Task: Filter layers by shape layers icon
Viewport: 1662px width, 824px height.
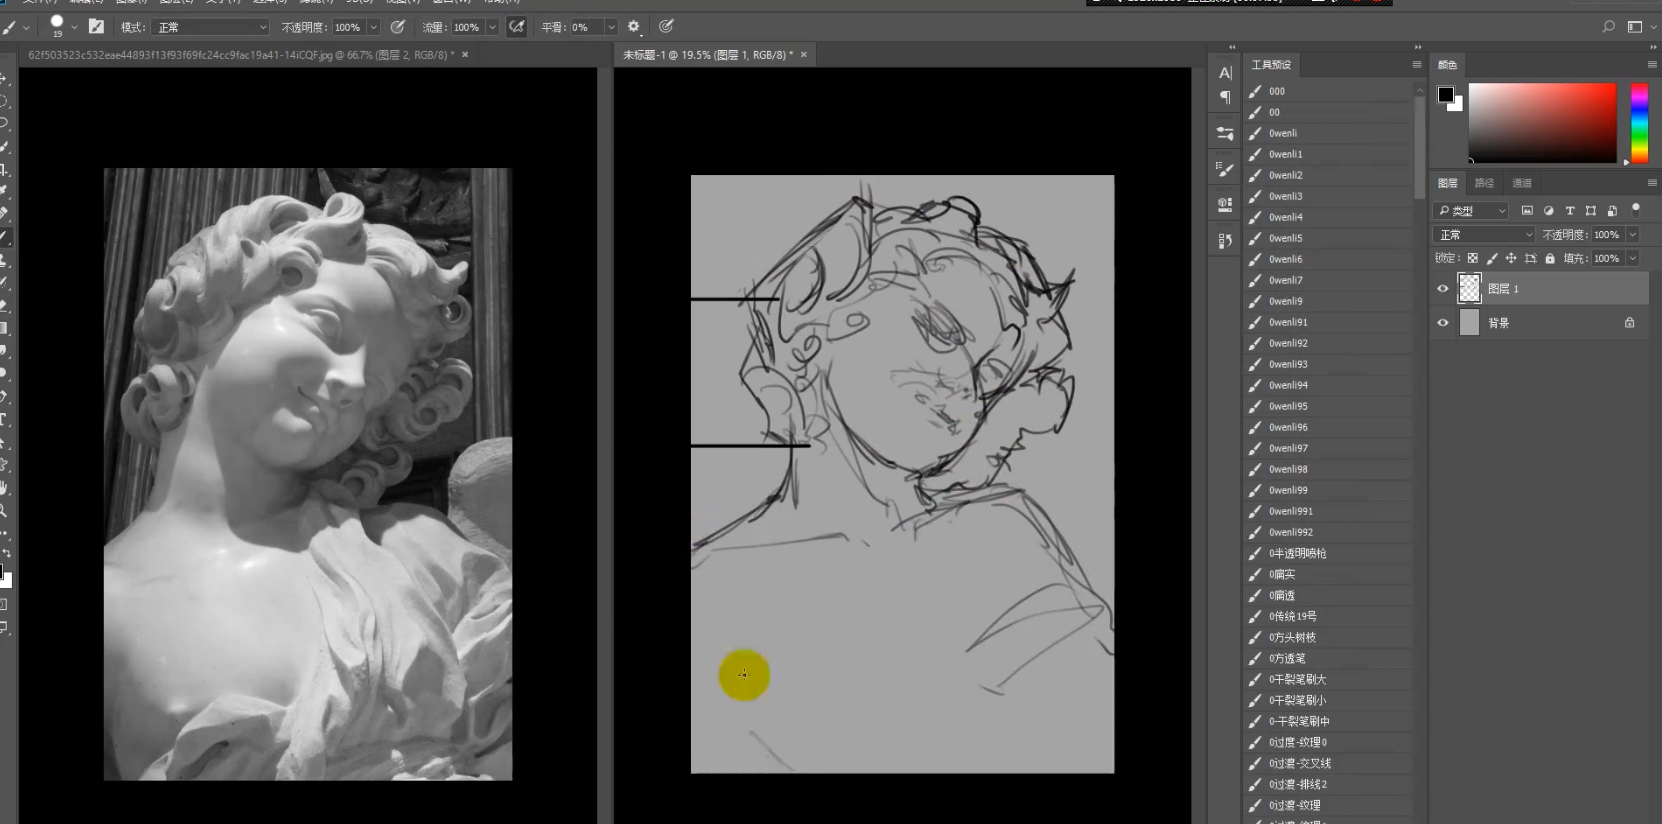Action: [x=1591, y=211]
